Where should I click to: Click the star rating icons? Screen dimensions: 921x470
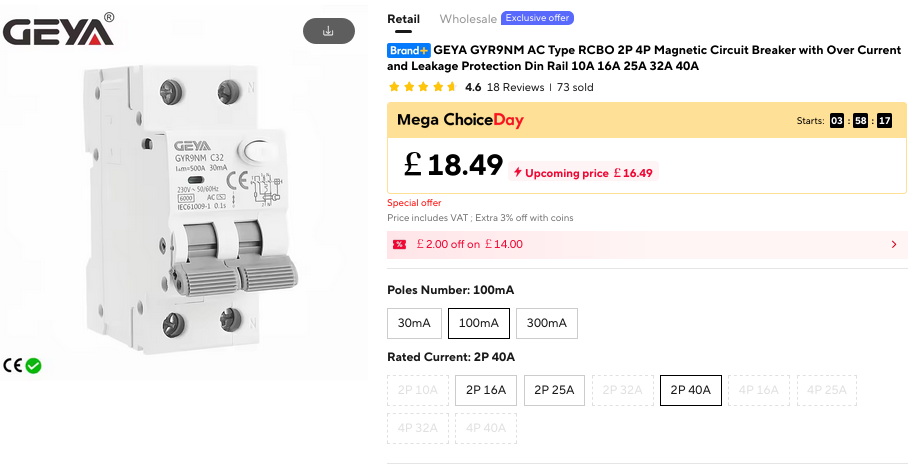tap(422, 87)
